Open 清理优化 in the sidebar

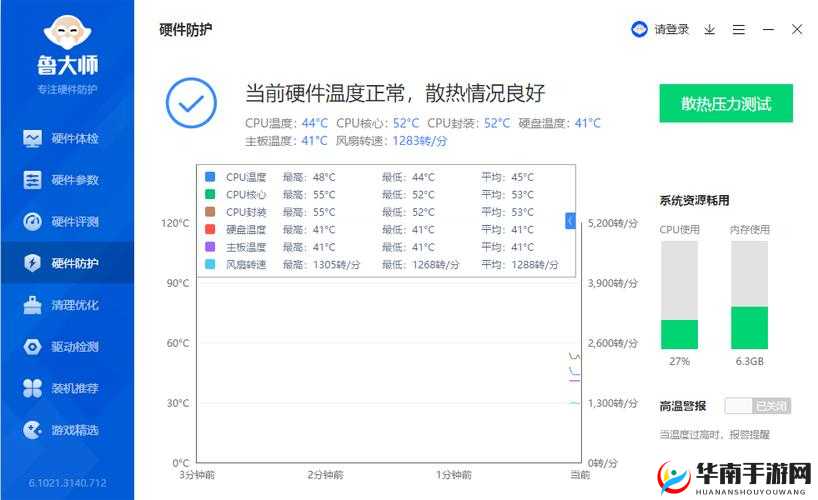67,305
